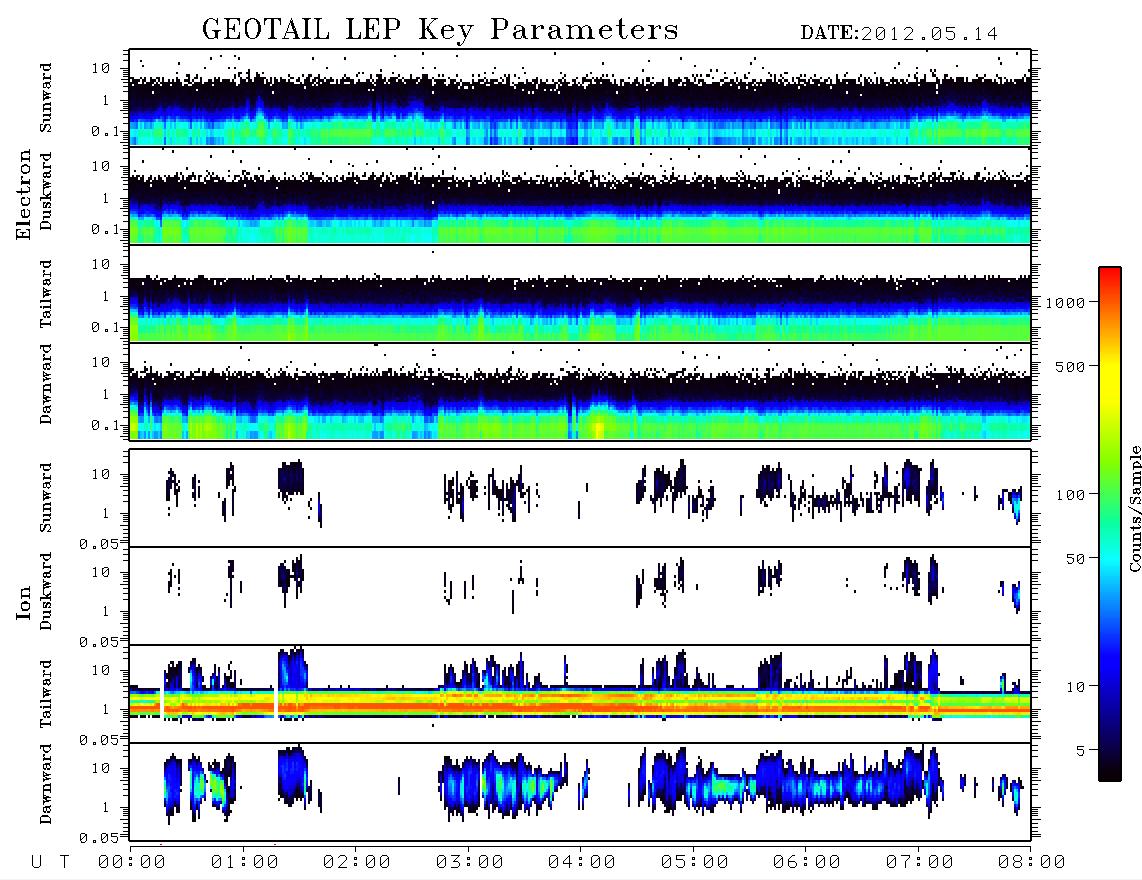Click the "06:00" time tick label
The image size is (1142, 880).
(x=807, y=863)
